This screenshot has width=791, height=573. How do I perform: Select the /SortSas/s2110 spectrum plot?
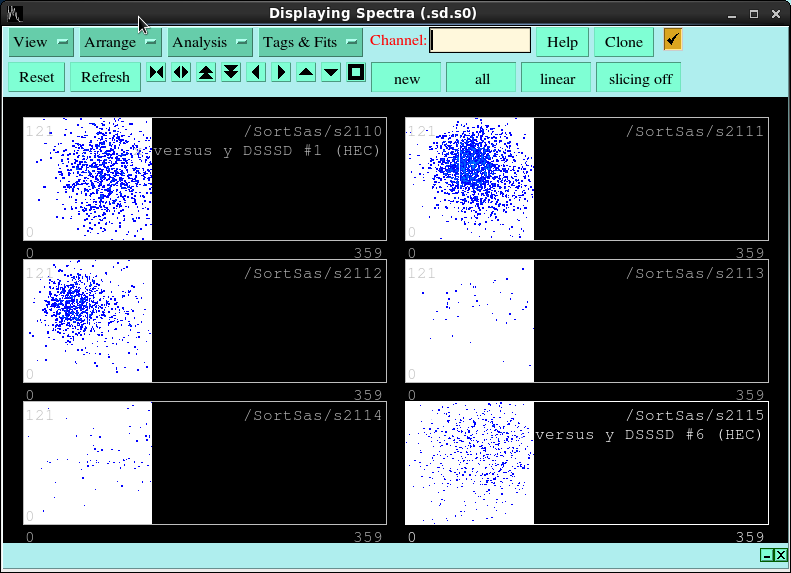point(205,179)
